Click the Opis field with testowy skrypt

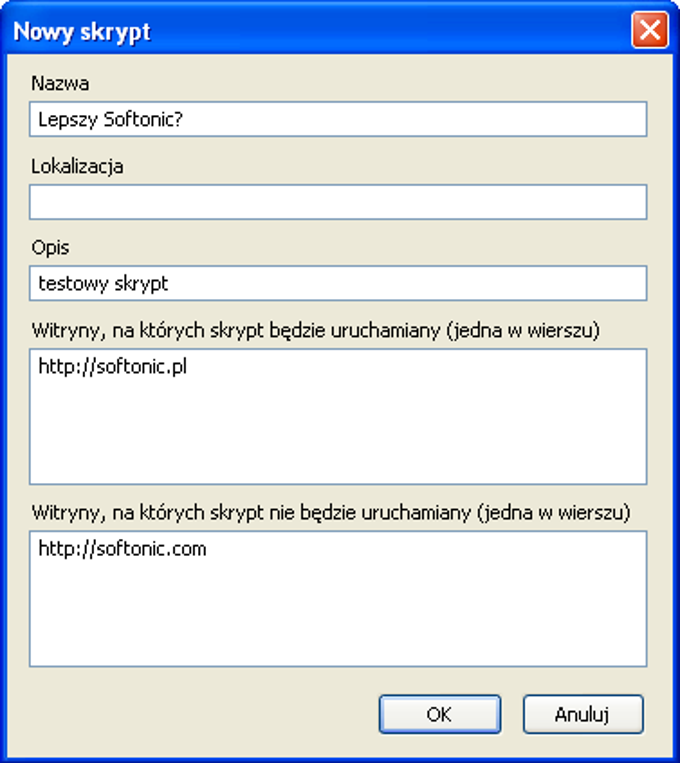point(338,283)
